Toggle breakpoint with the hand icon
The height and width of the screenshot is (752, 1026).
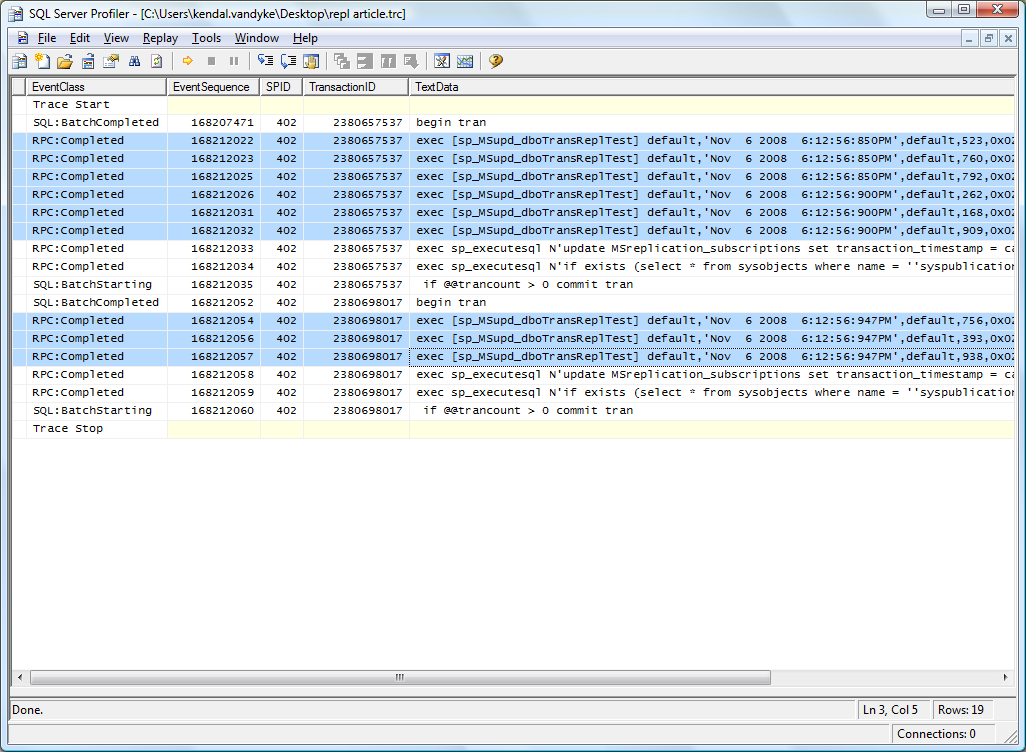coord(311,61)
